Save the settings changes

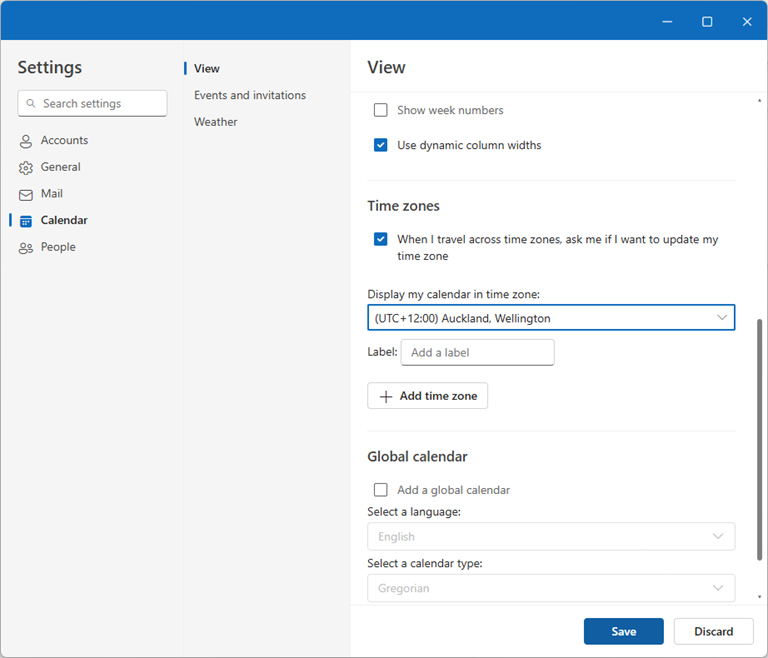623,631
